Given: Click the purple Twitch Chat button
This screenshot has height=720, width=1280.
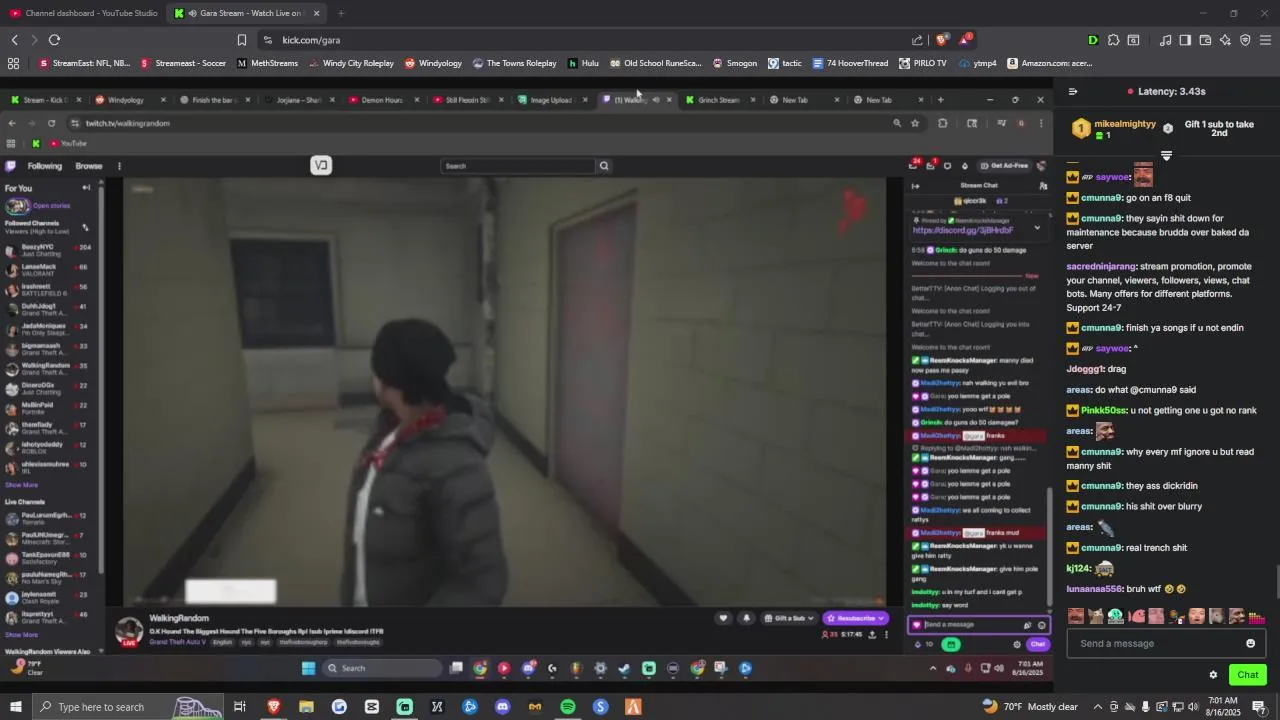Looking at the screenshot, I should pyautogui.click(x=1037, y=644).
